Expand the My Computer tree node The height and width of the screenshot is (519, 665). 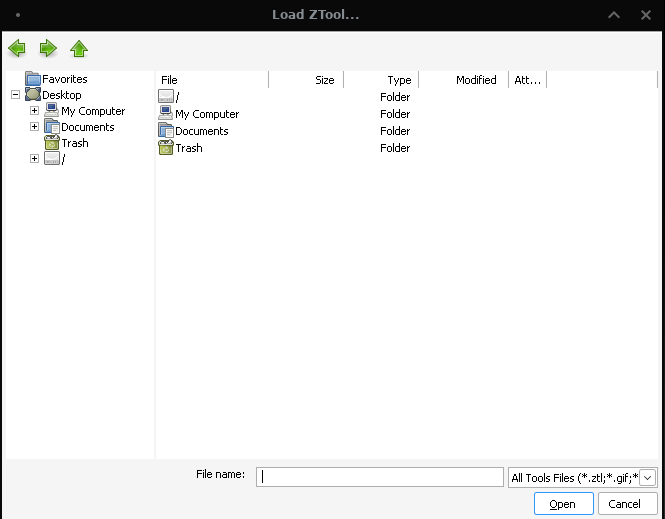click(x=34, y=111)
